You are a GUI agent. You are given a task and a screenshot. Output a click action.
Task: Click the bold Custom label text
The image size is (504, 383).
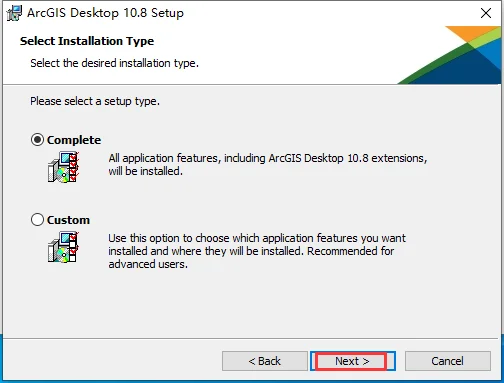pyautogui.click(x=68, y=220)
